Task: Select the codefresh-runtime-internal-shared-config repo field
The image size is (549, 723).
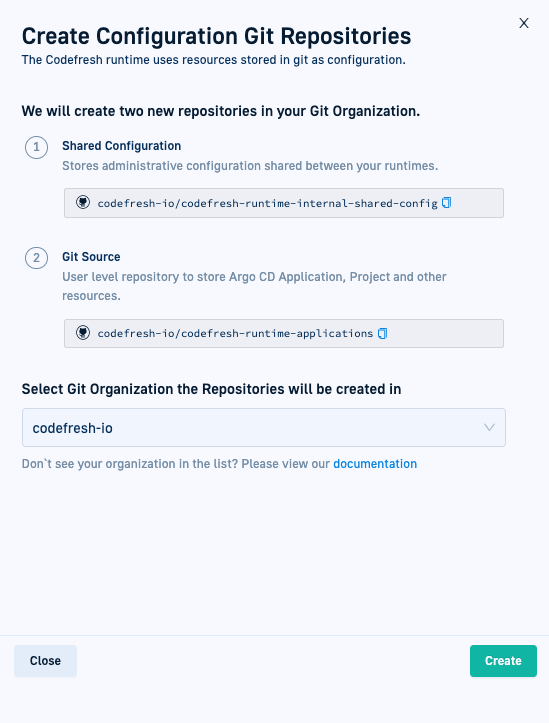Action: 284,203
